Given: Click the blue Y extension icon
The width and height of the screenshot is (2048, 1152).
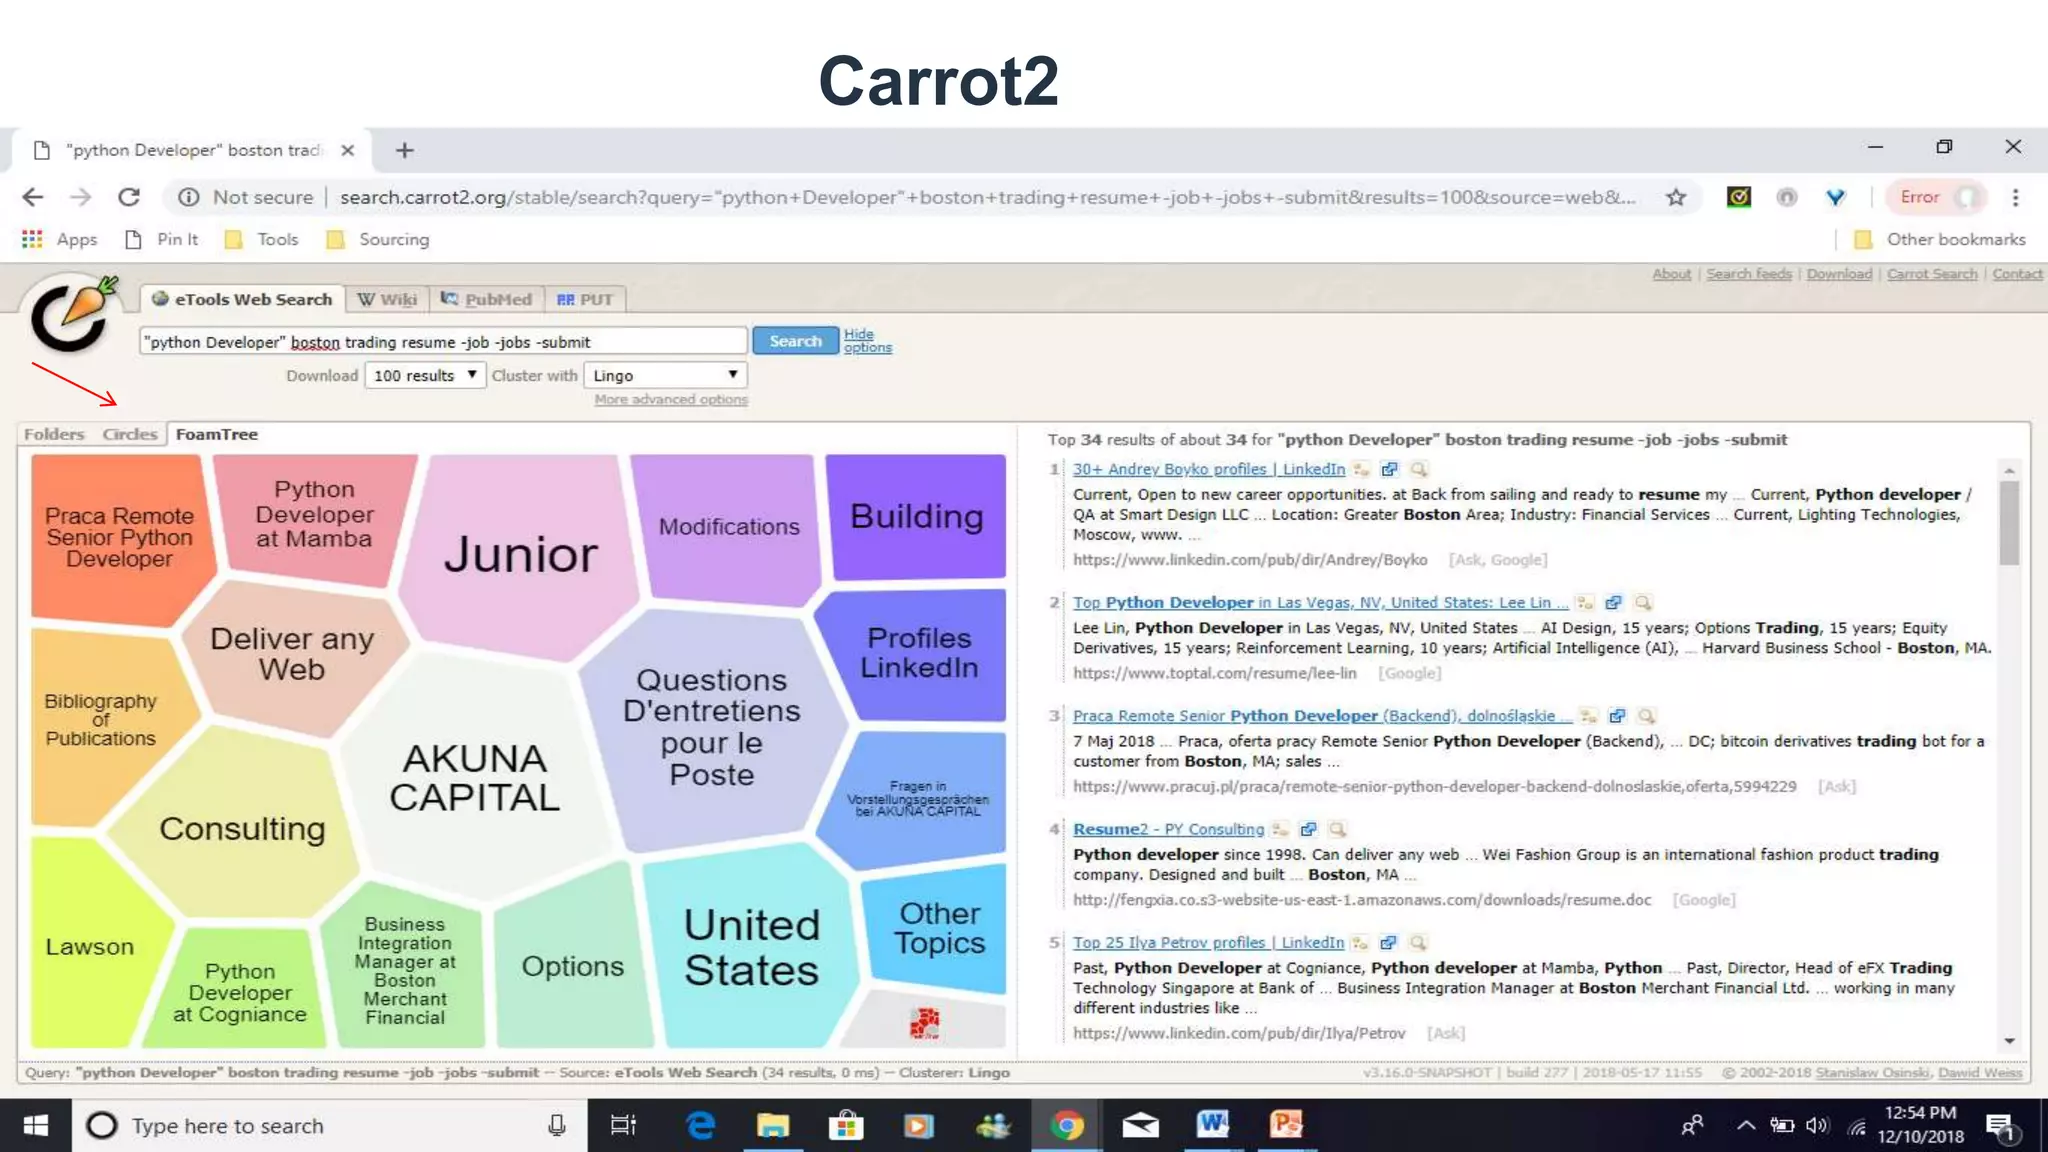Looking at the screenshot, I should point(1835,197).
